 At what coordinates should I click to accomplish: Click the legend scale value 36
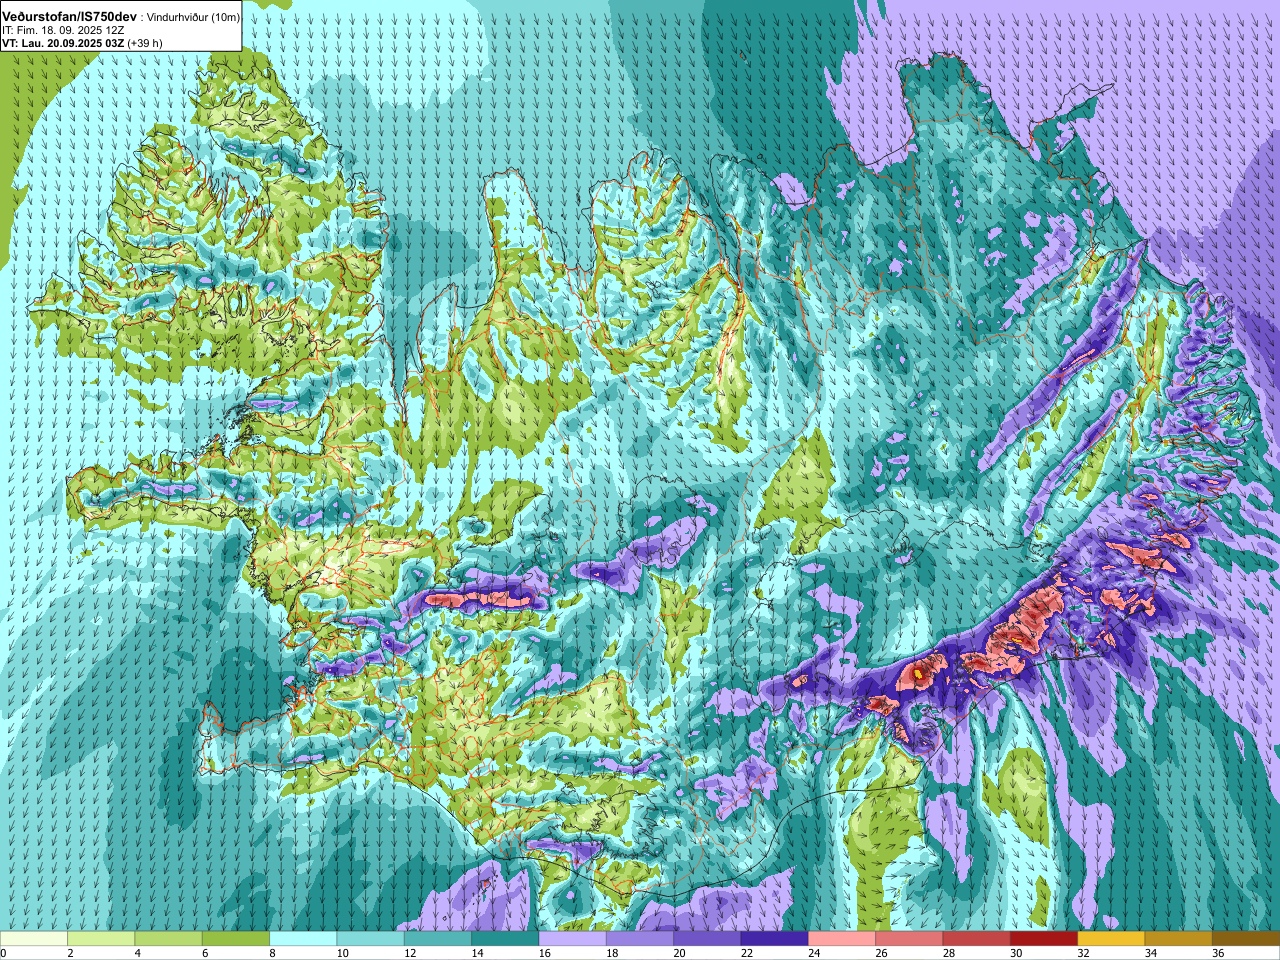(1218, 953)
